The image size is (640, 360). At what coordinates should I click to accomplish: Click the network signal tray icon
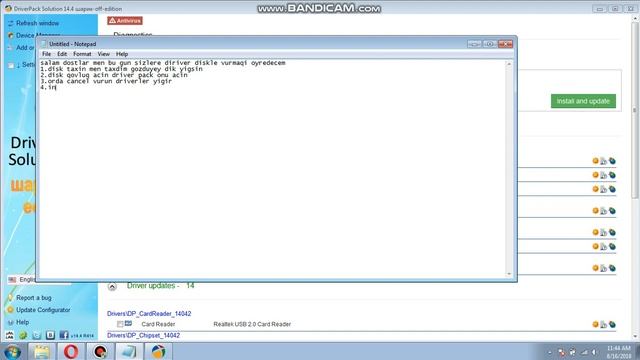pos(584,352)
